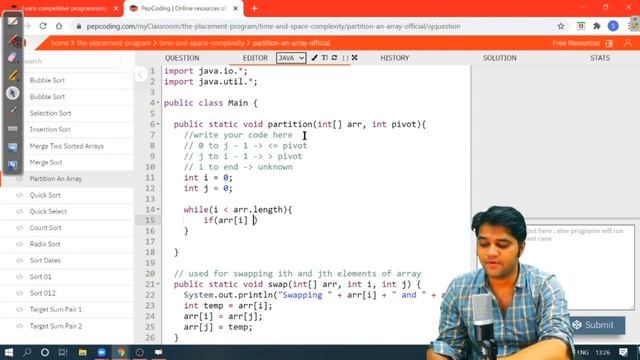Open the Windows Start menu
This screenshot has width=640, height=360.
click(9, 352)
